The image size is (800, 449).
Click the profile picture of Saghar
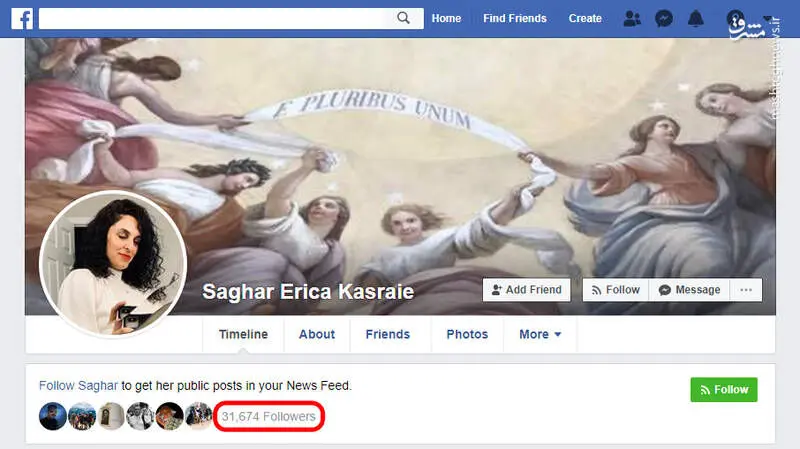(113, 264)
